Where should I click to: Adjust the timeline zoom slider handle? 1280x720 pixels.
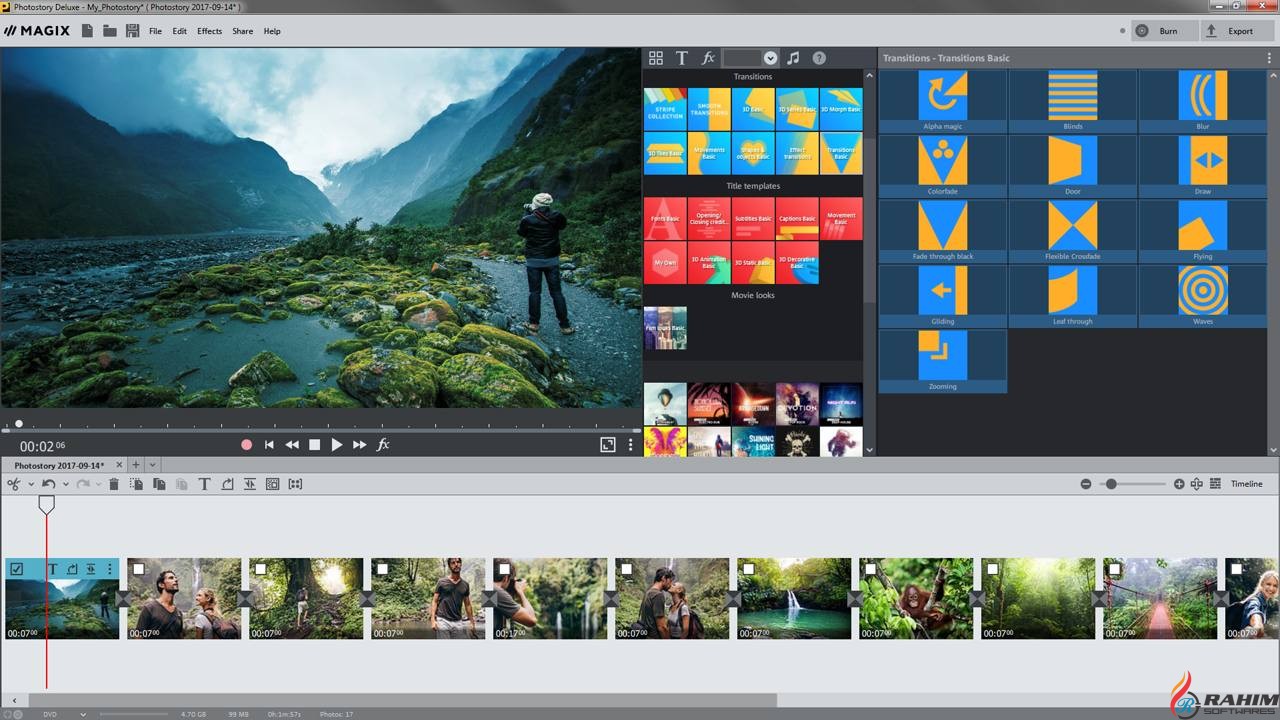tap(1110, 484)
